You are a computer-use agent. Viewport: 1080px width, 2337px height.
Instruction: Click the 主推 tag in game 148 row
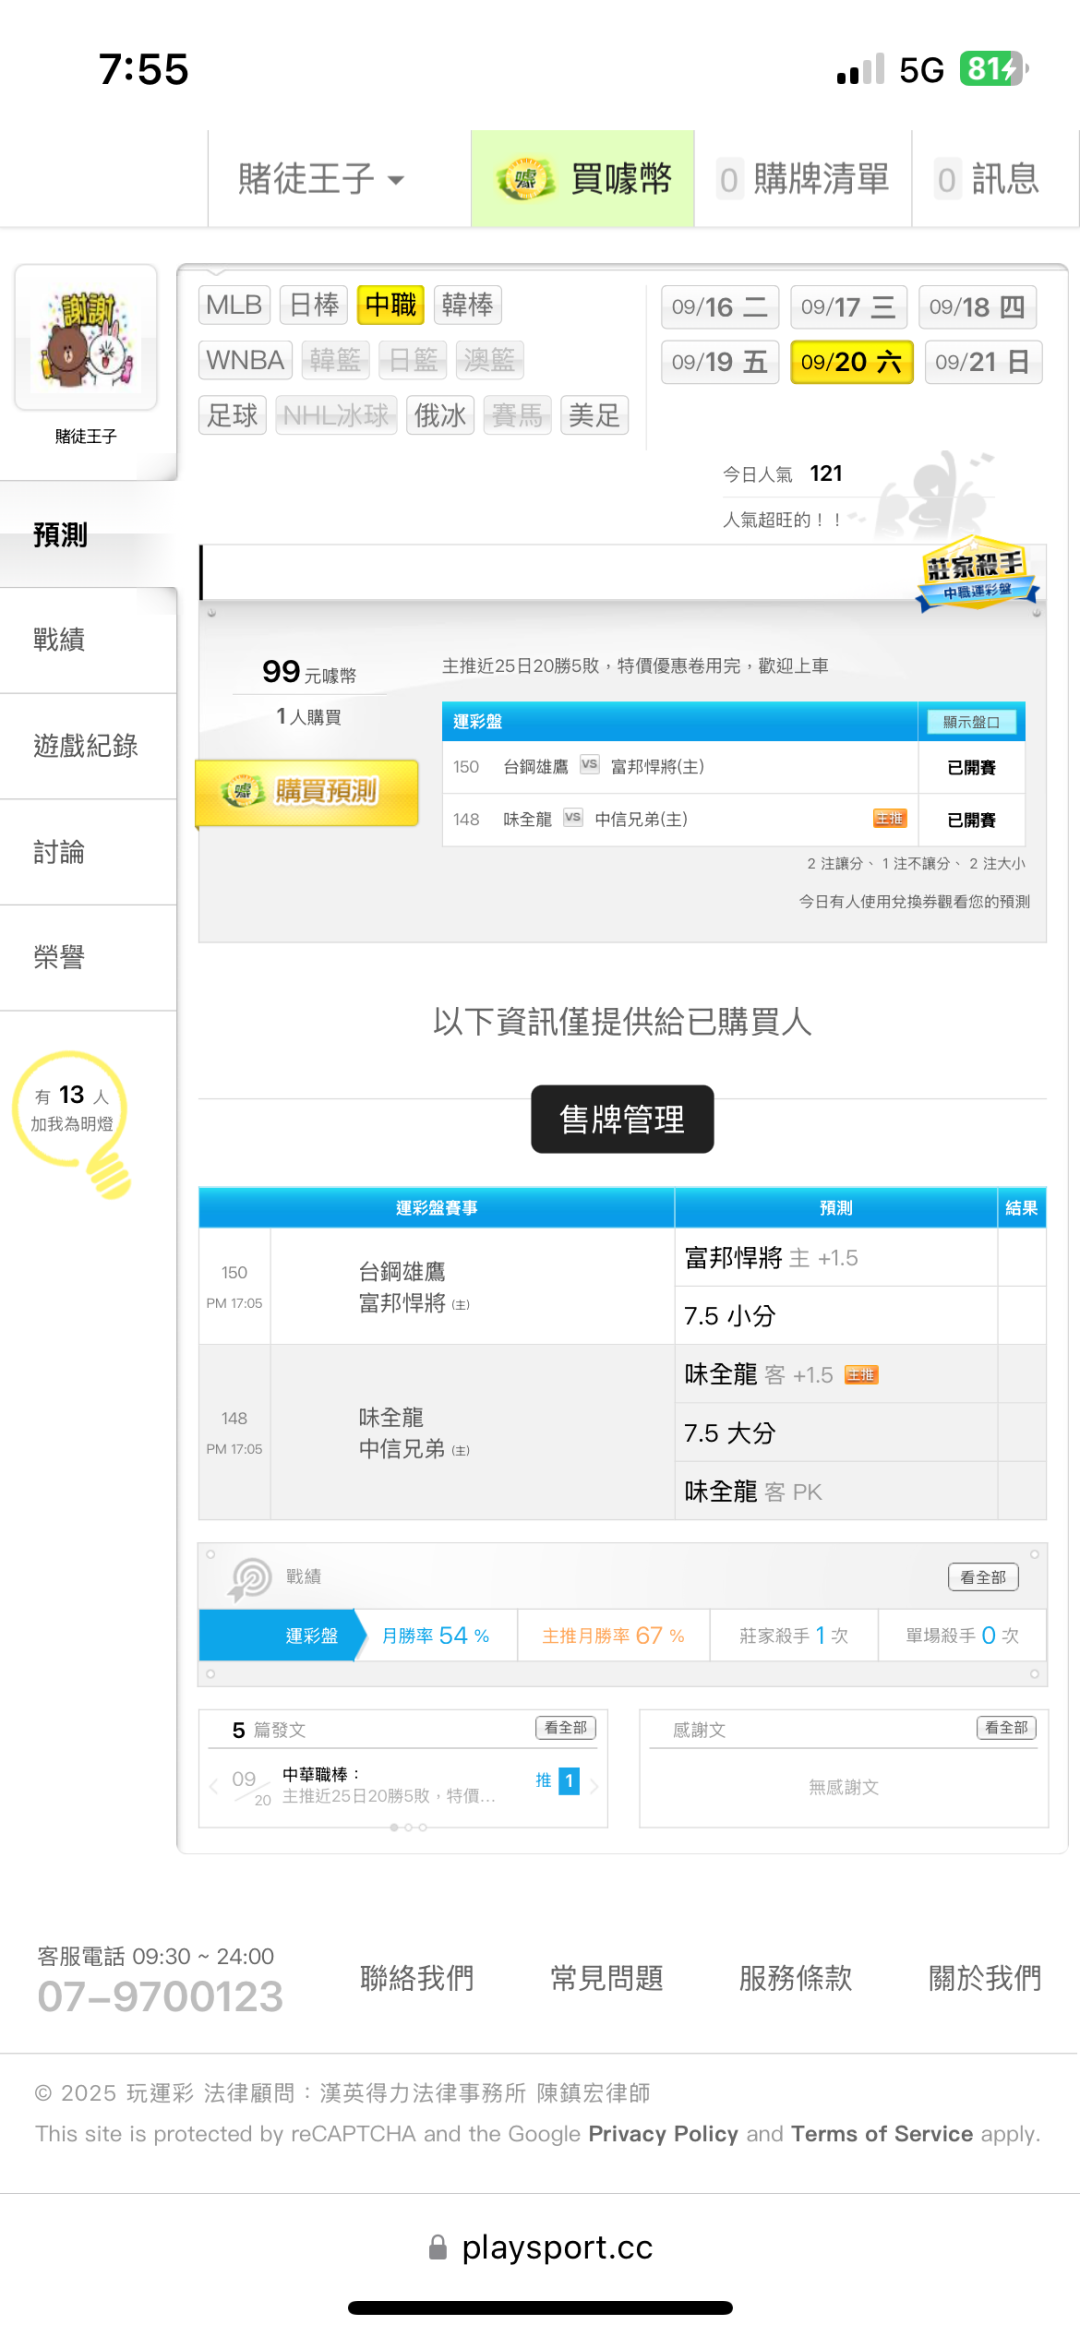point(890,819)
